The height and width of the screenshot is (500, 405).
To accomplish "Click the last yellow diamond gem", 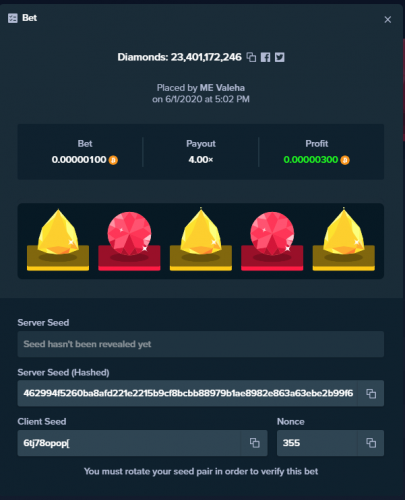I will coord(344,232).
